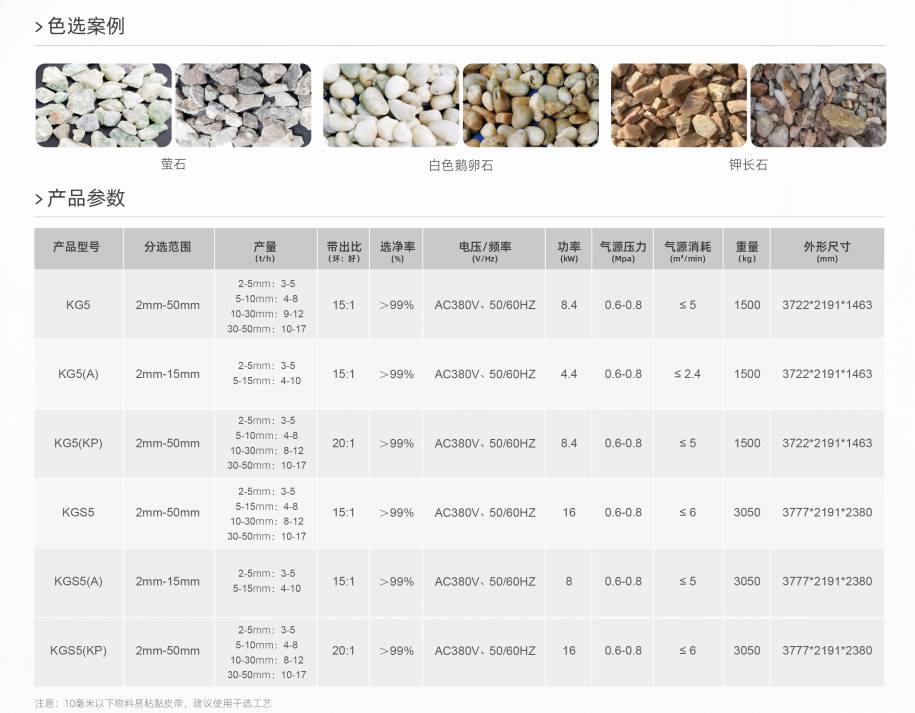Screen dimensions: 915x713
Task: Click the 功率 (kW) column header
Action: click(569, 249)
